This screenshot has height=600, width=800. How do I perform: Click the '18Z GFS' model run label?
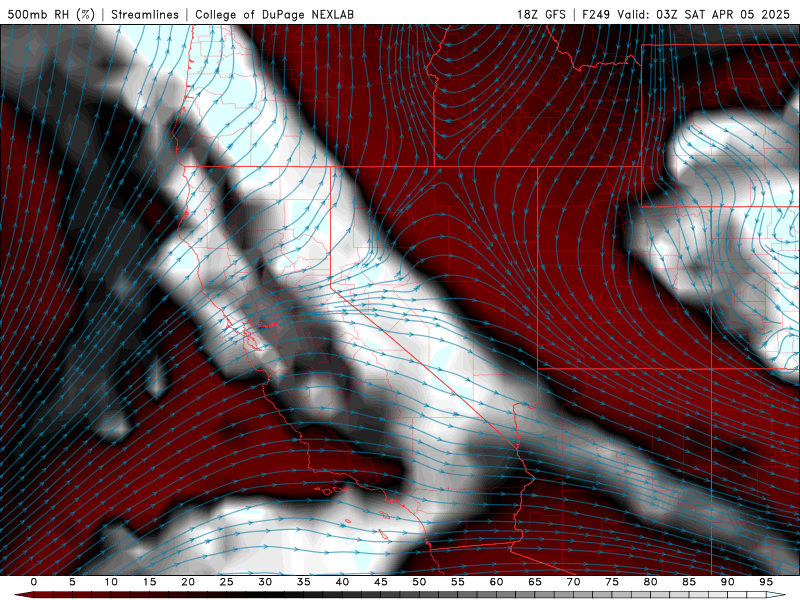[541, 14]
